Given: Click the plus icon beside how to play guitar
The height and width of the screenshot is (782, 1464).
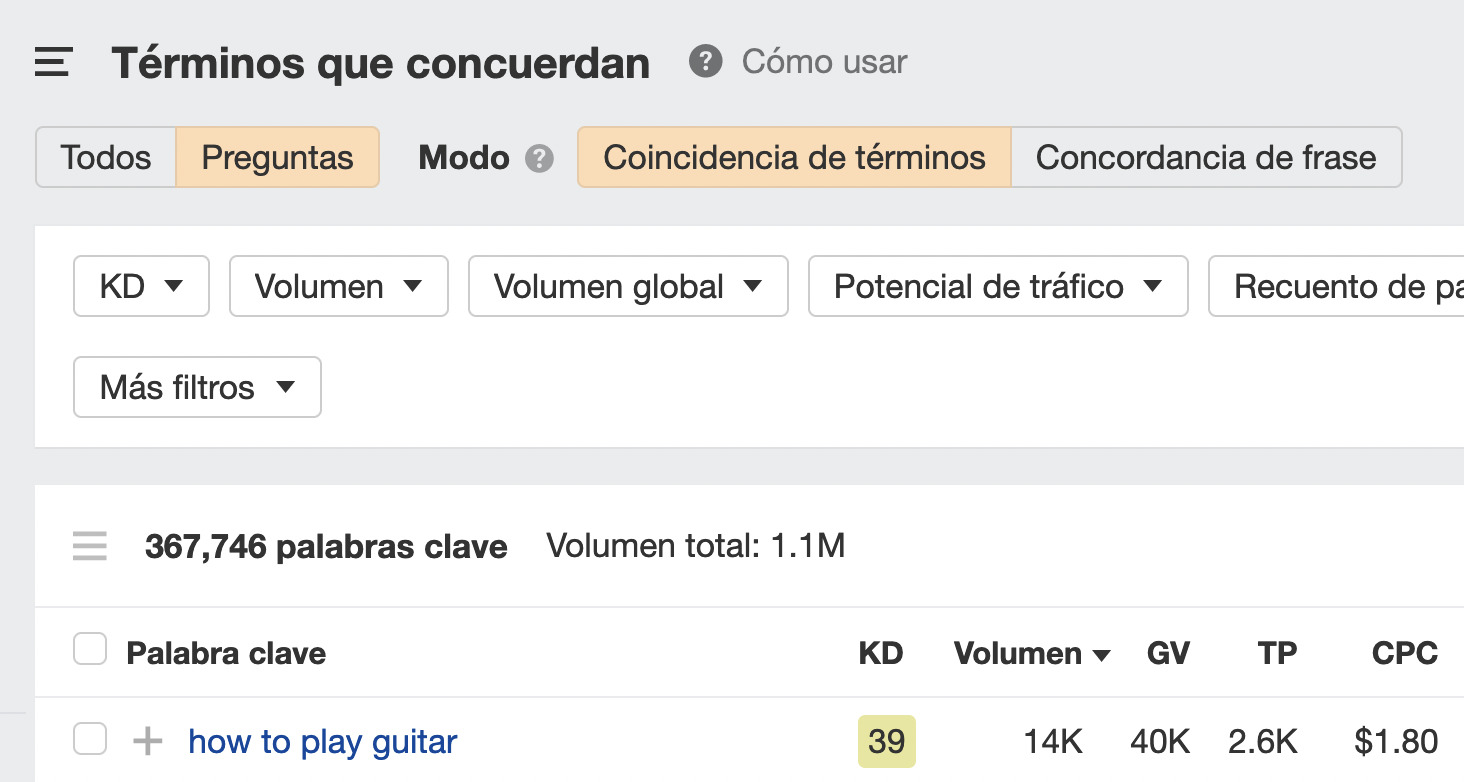Looking at the screenshot, I should [148, 742].
